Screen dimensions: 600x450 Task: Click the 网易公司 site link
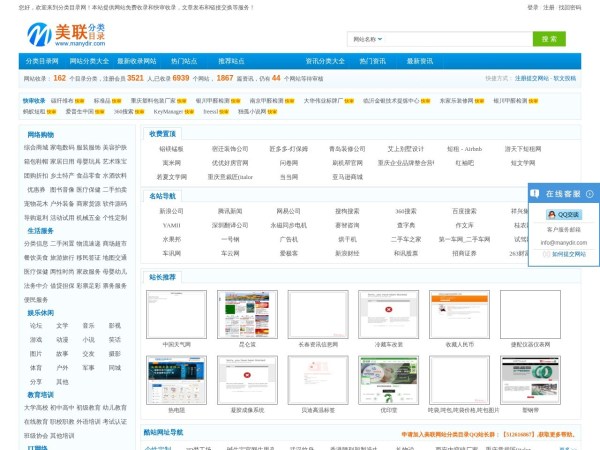[289, 211]
